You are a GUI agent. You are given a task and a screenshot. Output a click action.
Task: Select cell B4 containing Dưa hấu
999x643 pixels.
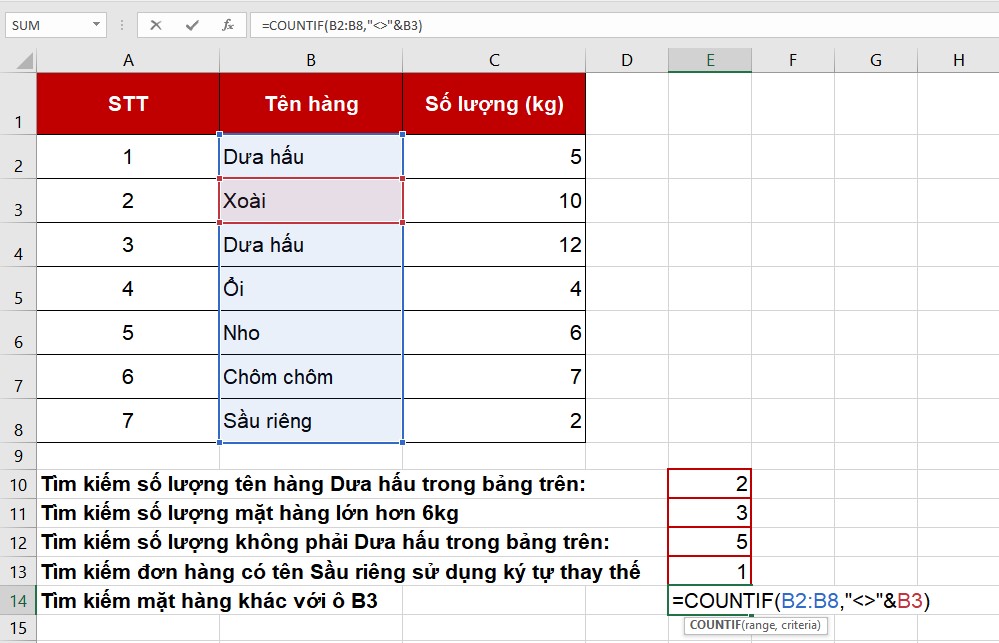[x=311, y=245]
